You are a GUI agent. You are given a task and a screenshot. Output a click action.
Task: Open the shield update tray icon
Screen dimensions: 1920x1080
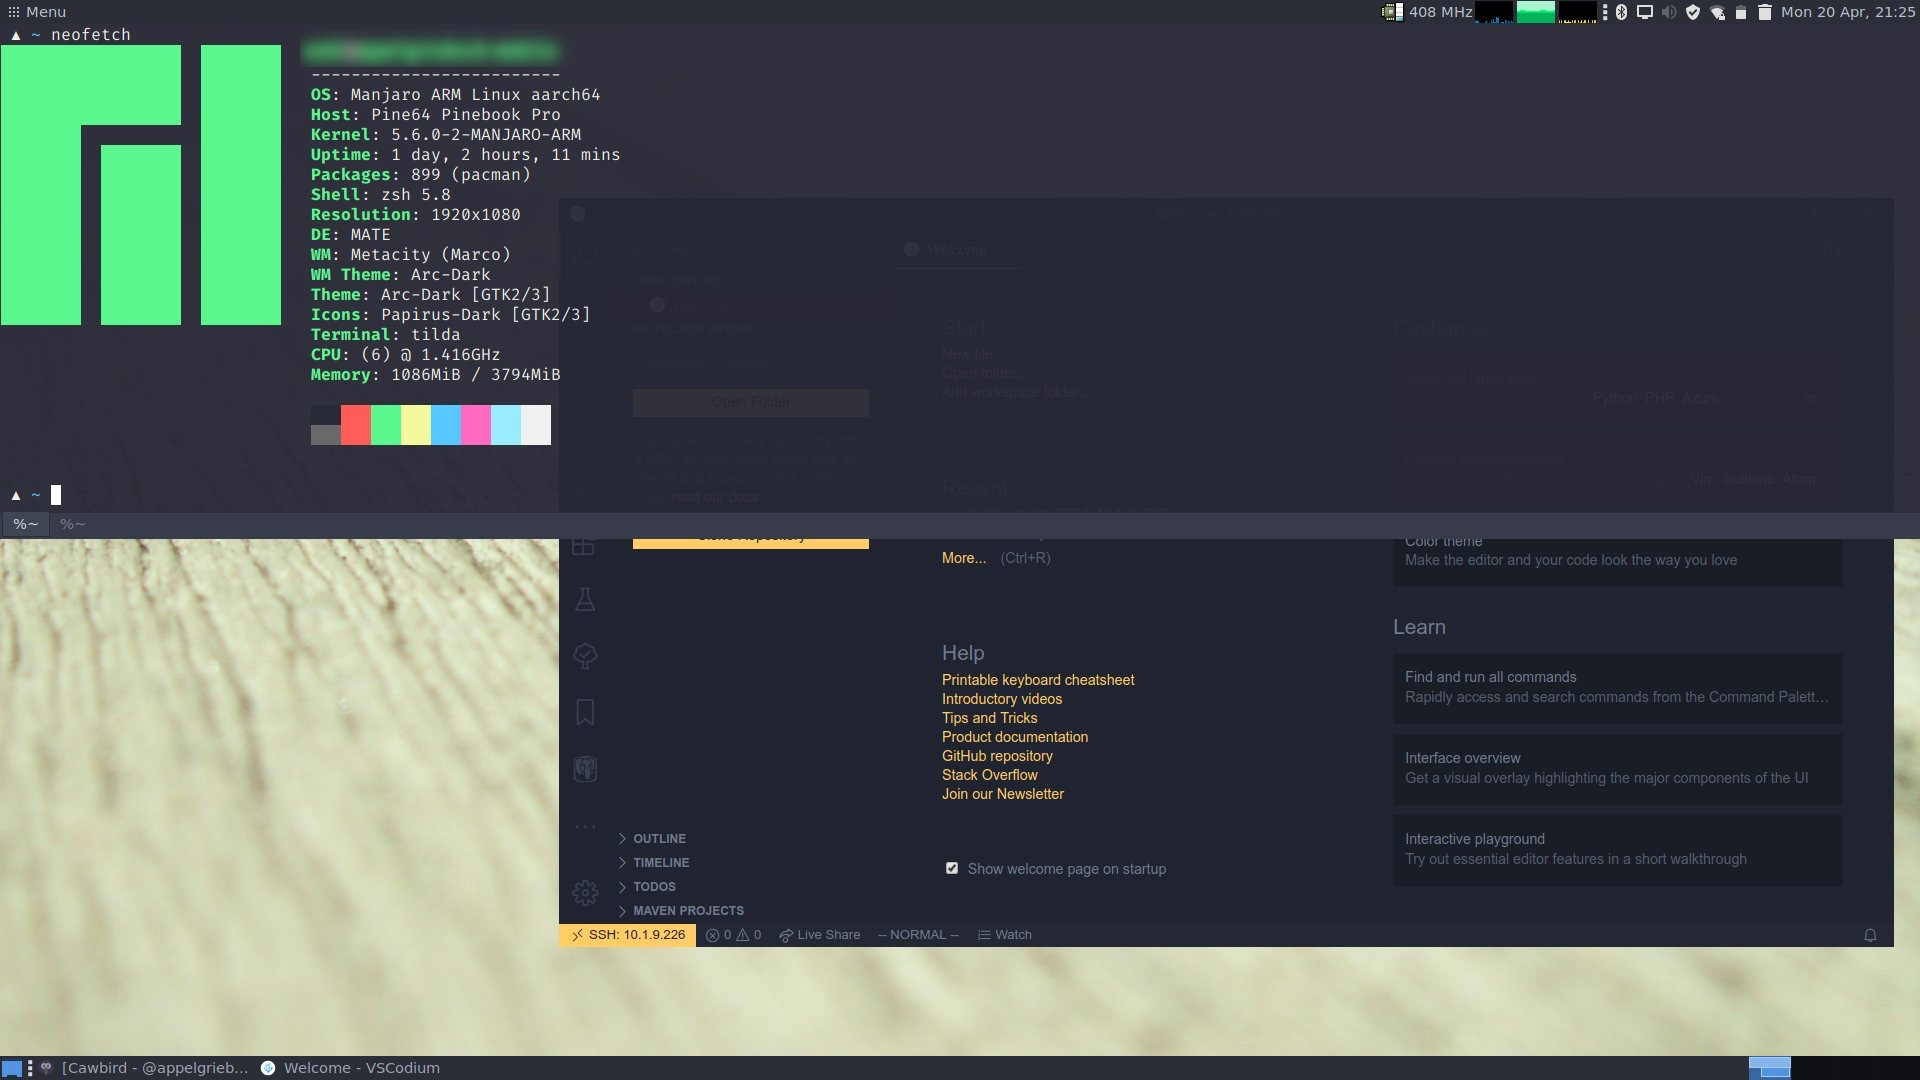point(1693,12)
